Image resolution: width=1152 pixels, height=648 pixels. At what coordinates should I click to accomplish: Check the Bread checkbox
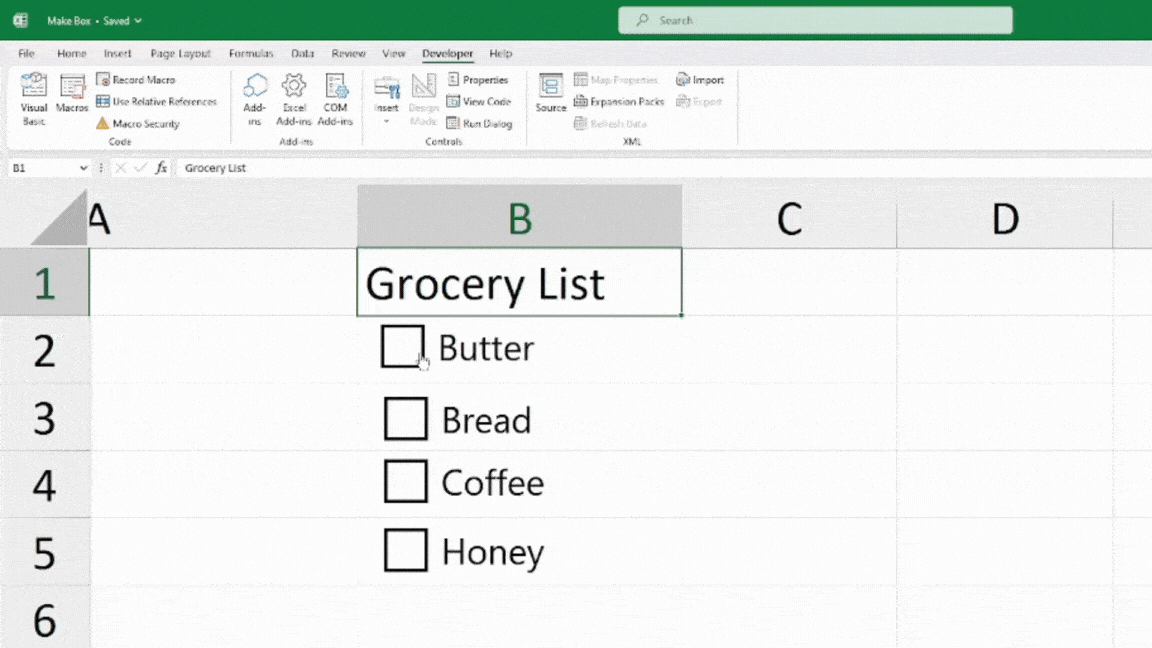405,419
